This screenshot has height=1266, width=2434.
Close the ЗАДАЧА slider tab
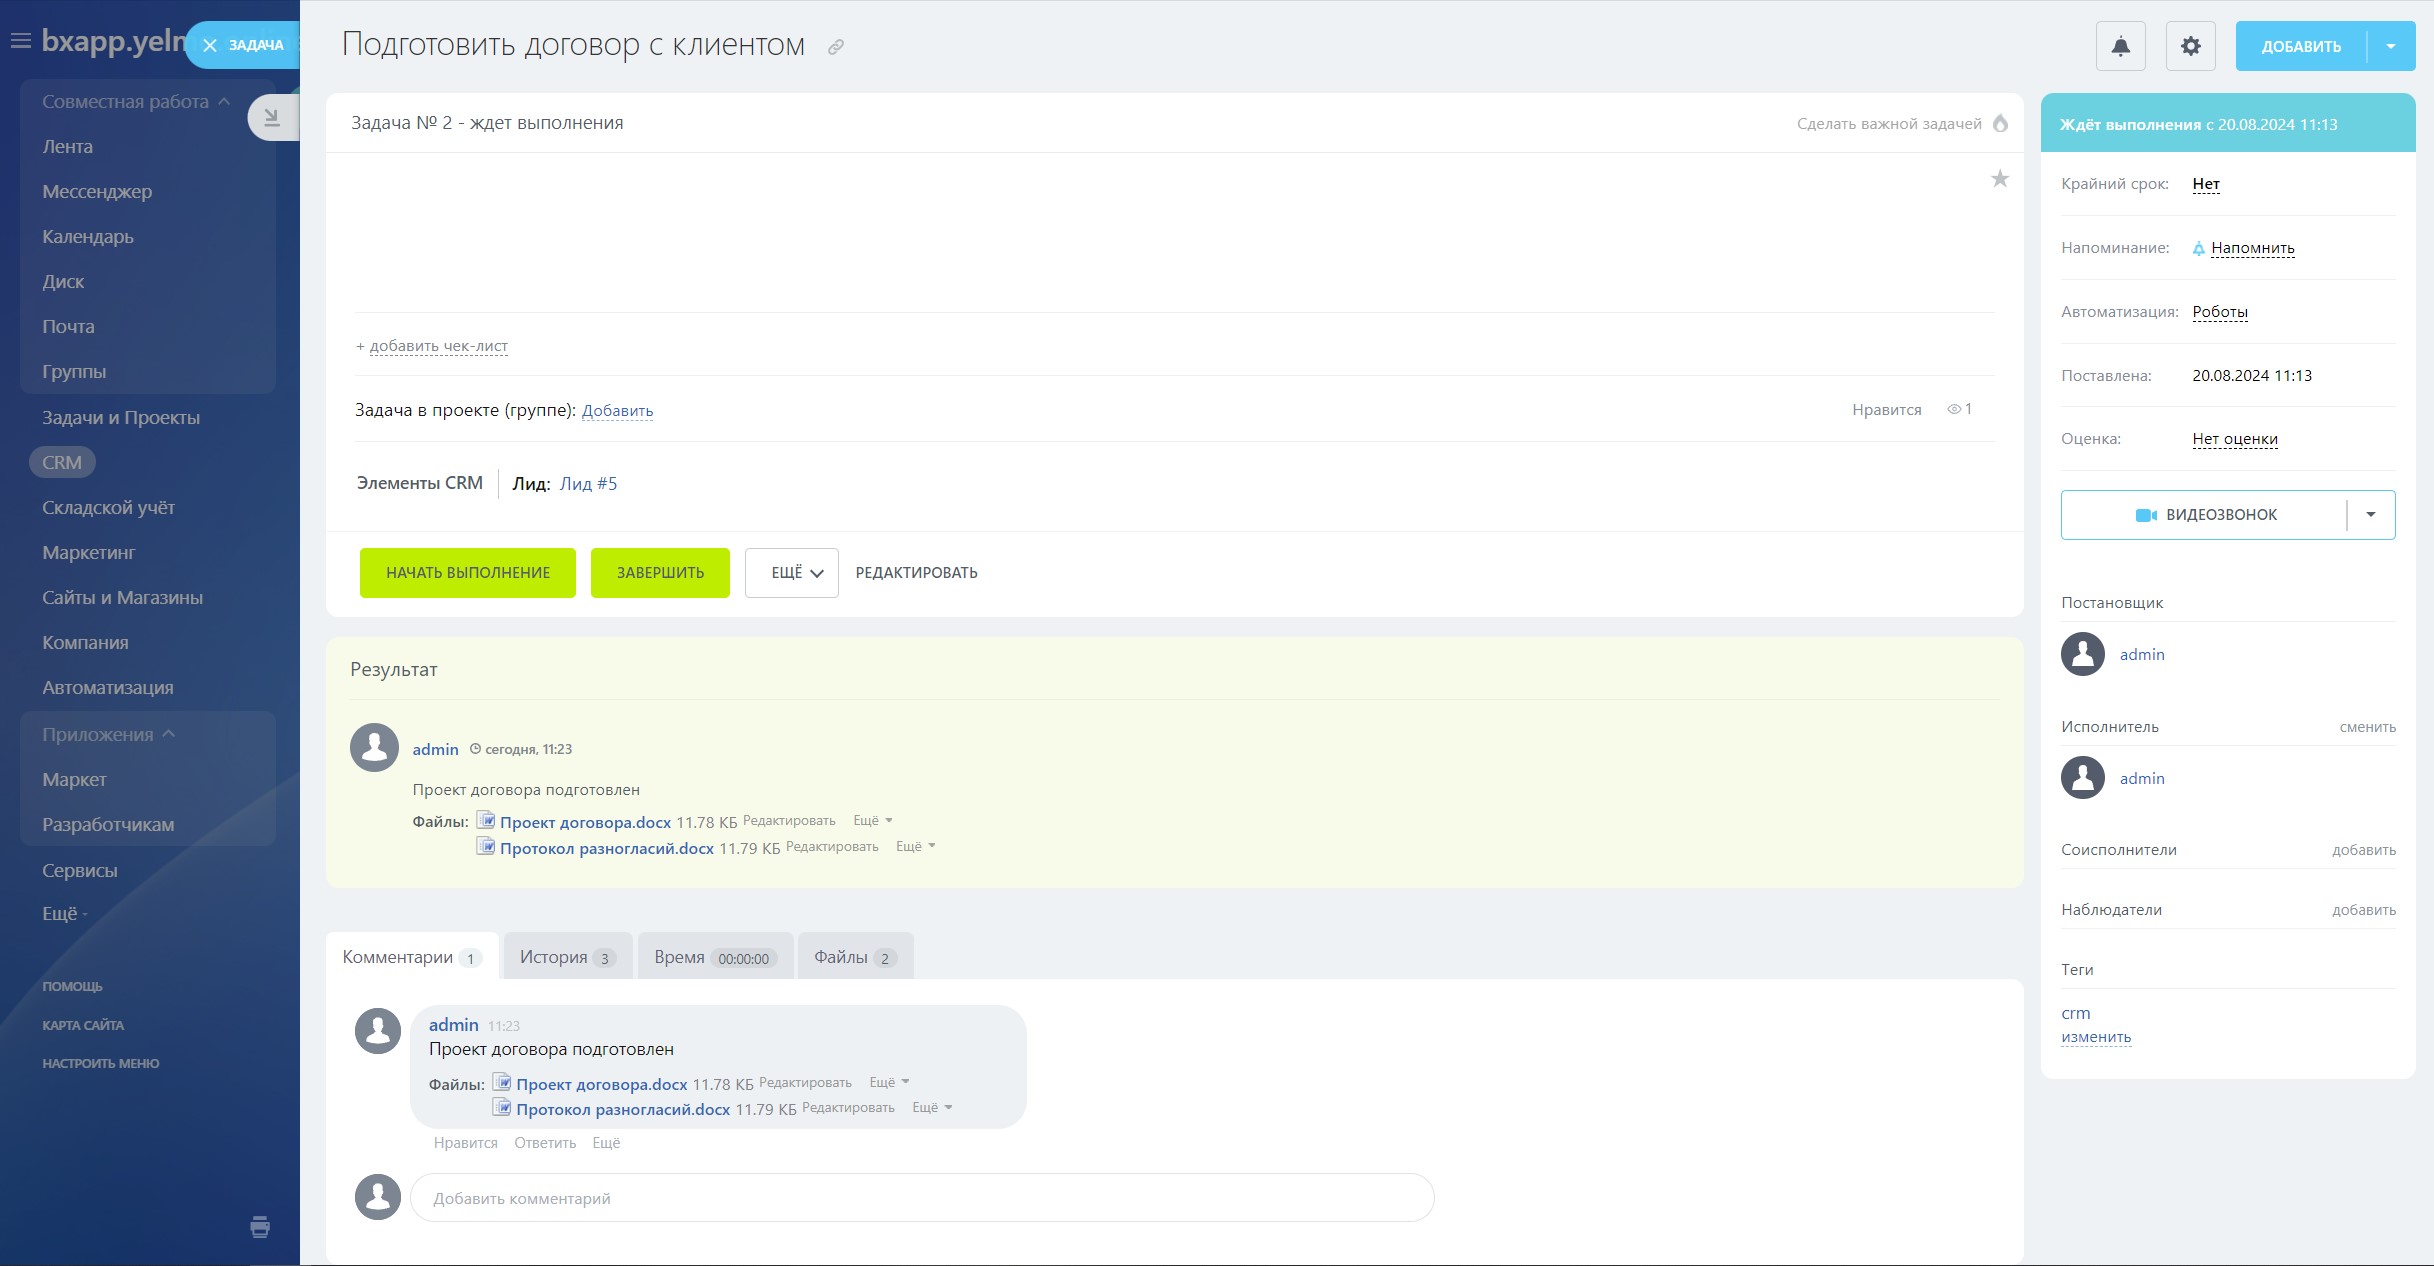tap(210, 45)
